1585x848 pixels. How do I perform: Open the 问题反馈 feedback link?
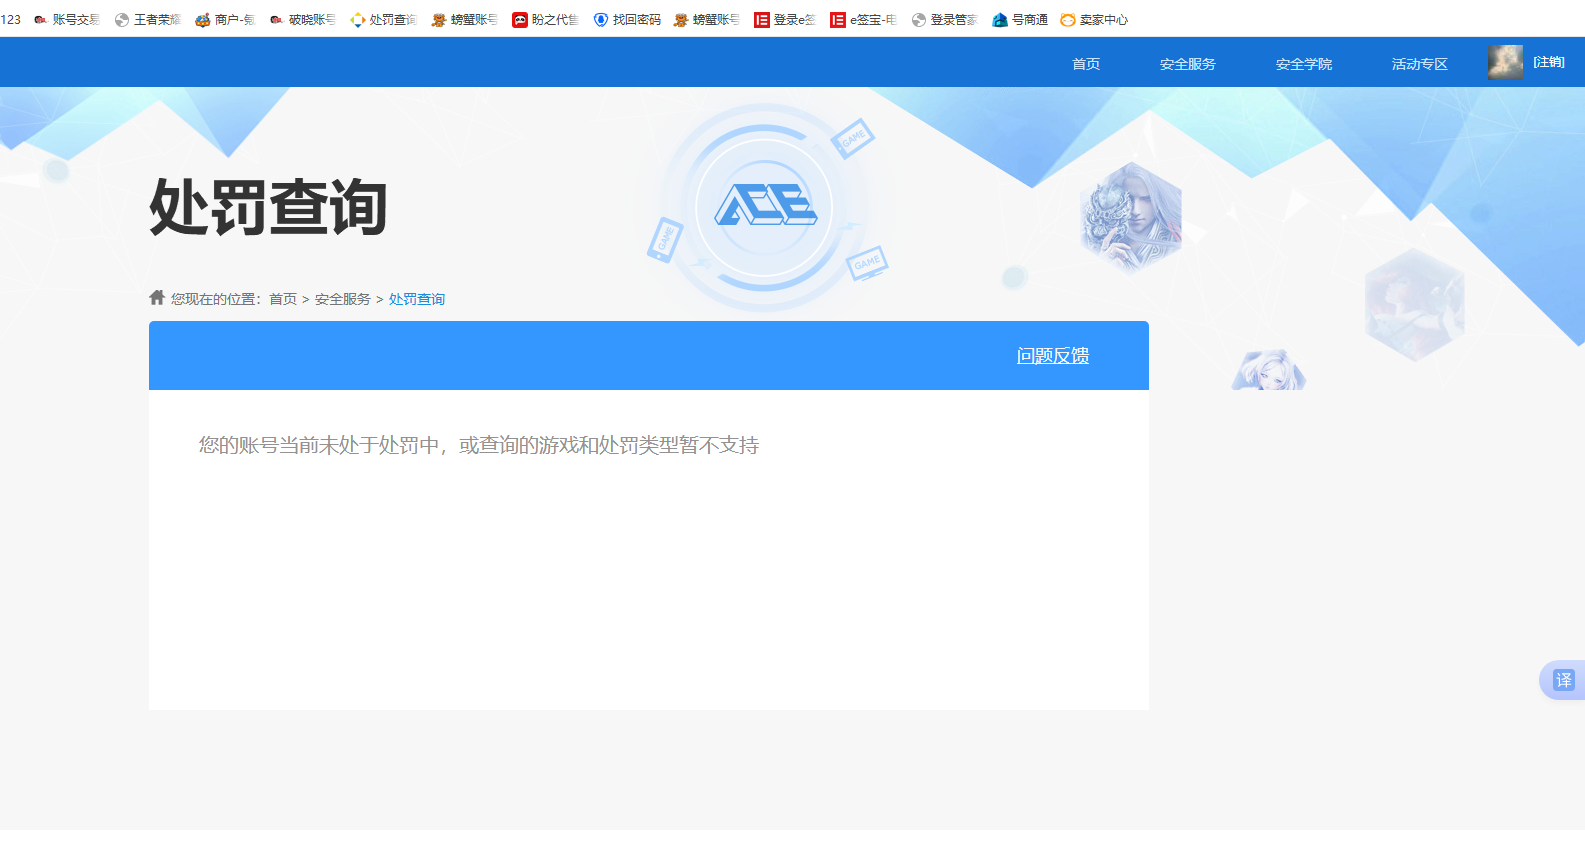(1053, 356)
